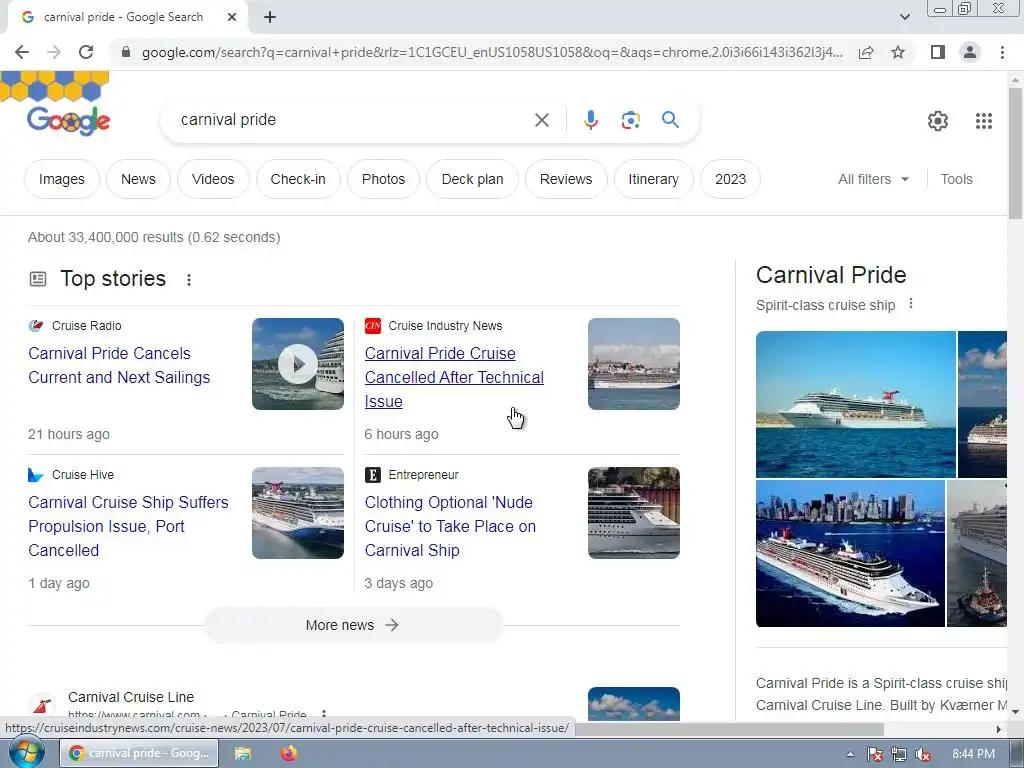The image size is (1024, 768).
Task: Select the Photos filter chip
Action: (x=383, y=179)
